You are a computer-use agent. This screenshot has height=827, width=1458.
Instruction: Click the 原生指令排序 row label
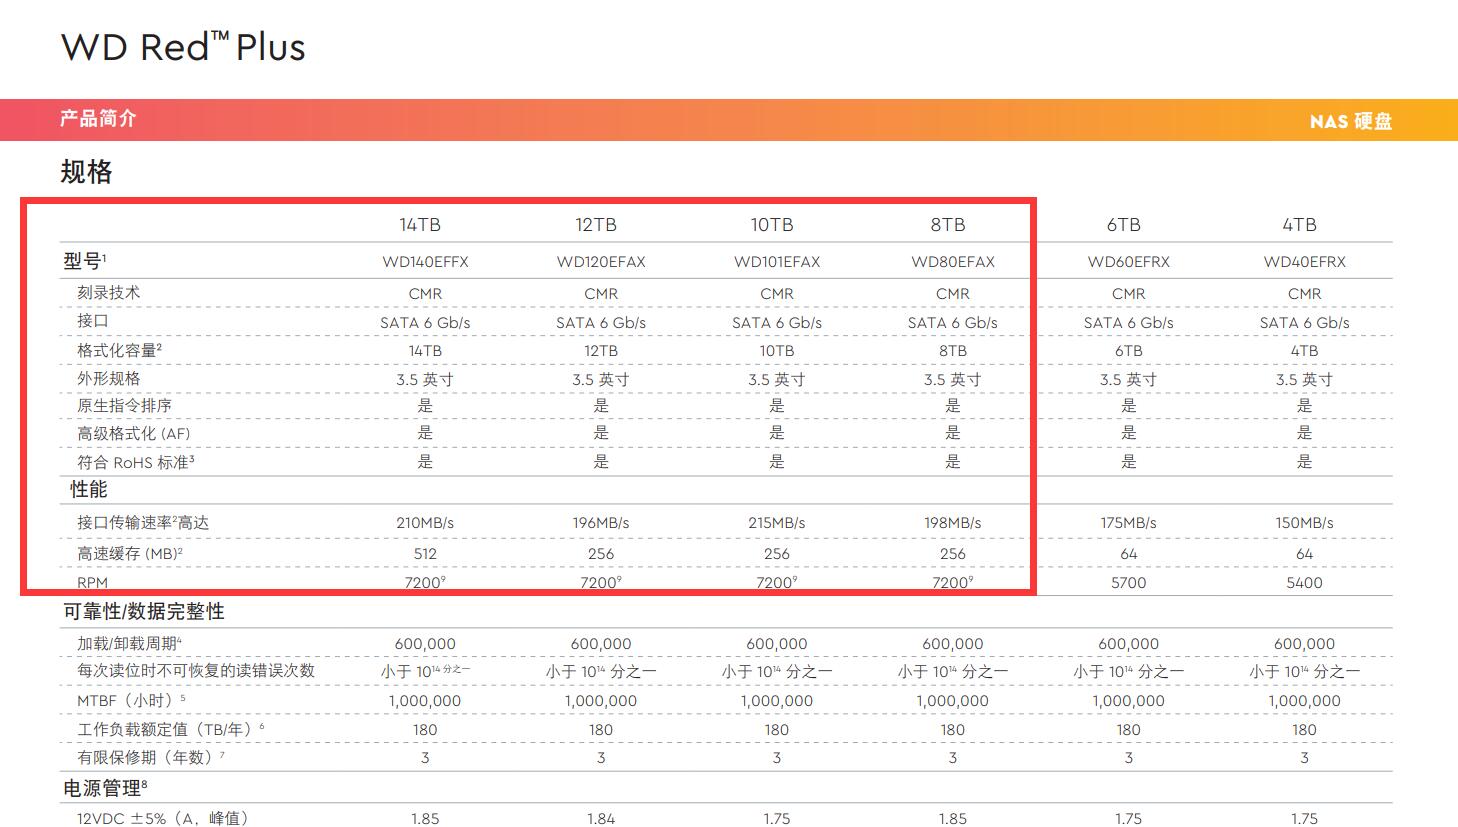(124, 405)
